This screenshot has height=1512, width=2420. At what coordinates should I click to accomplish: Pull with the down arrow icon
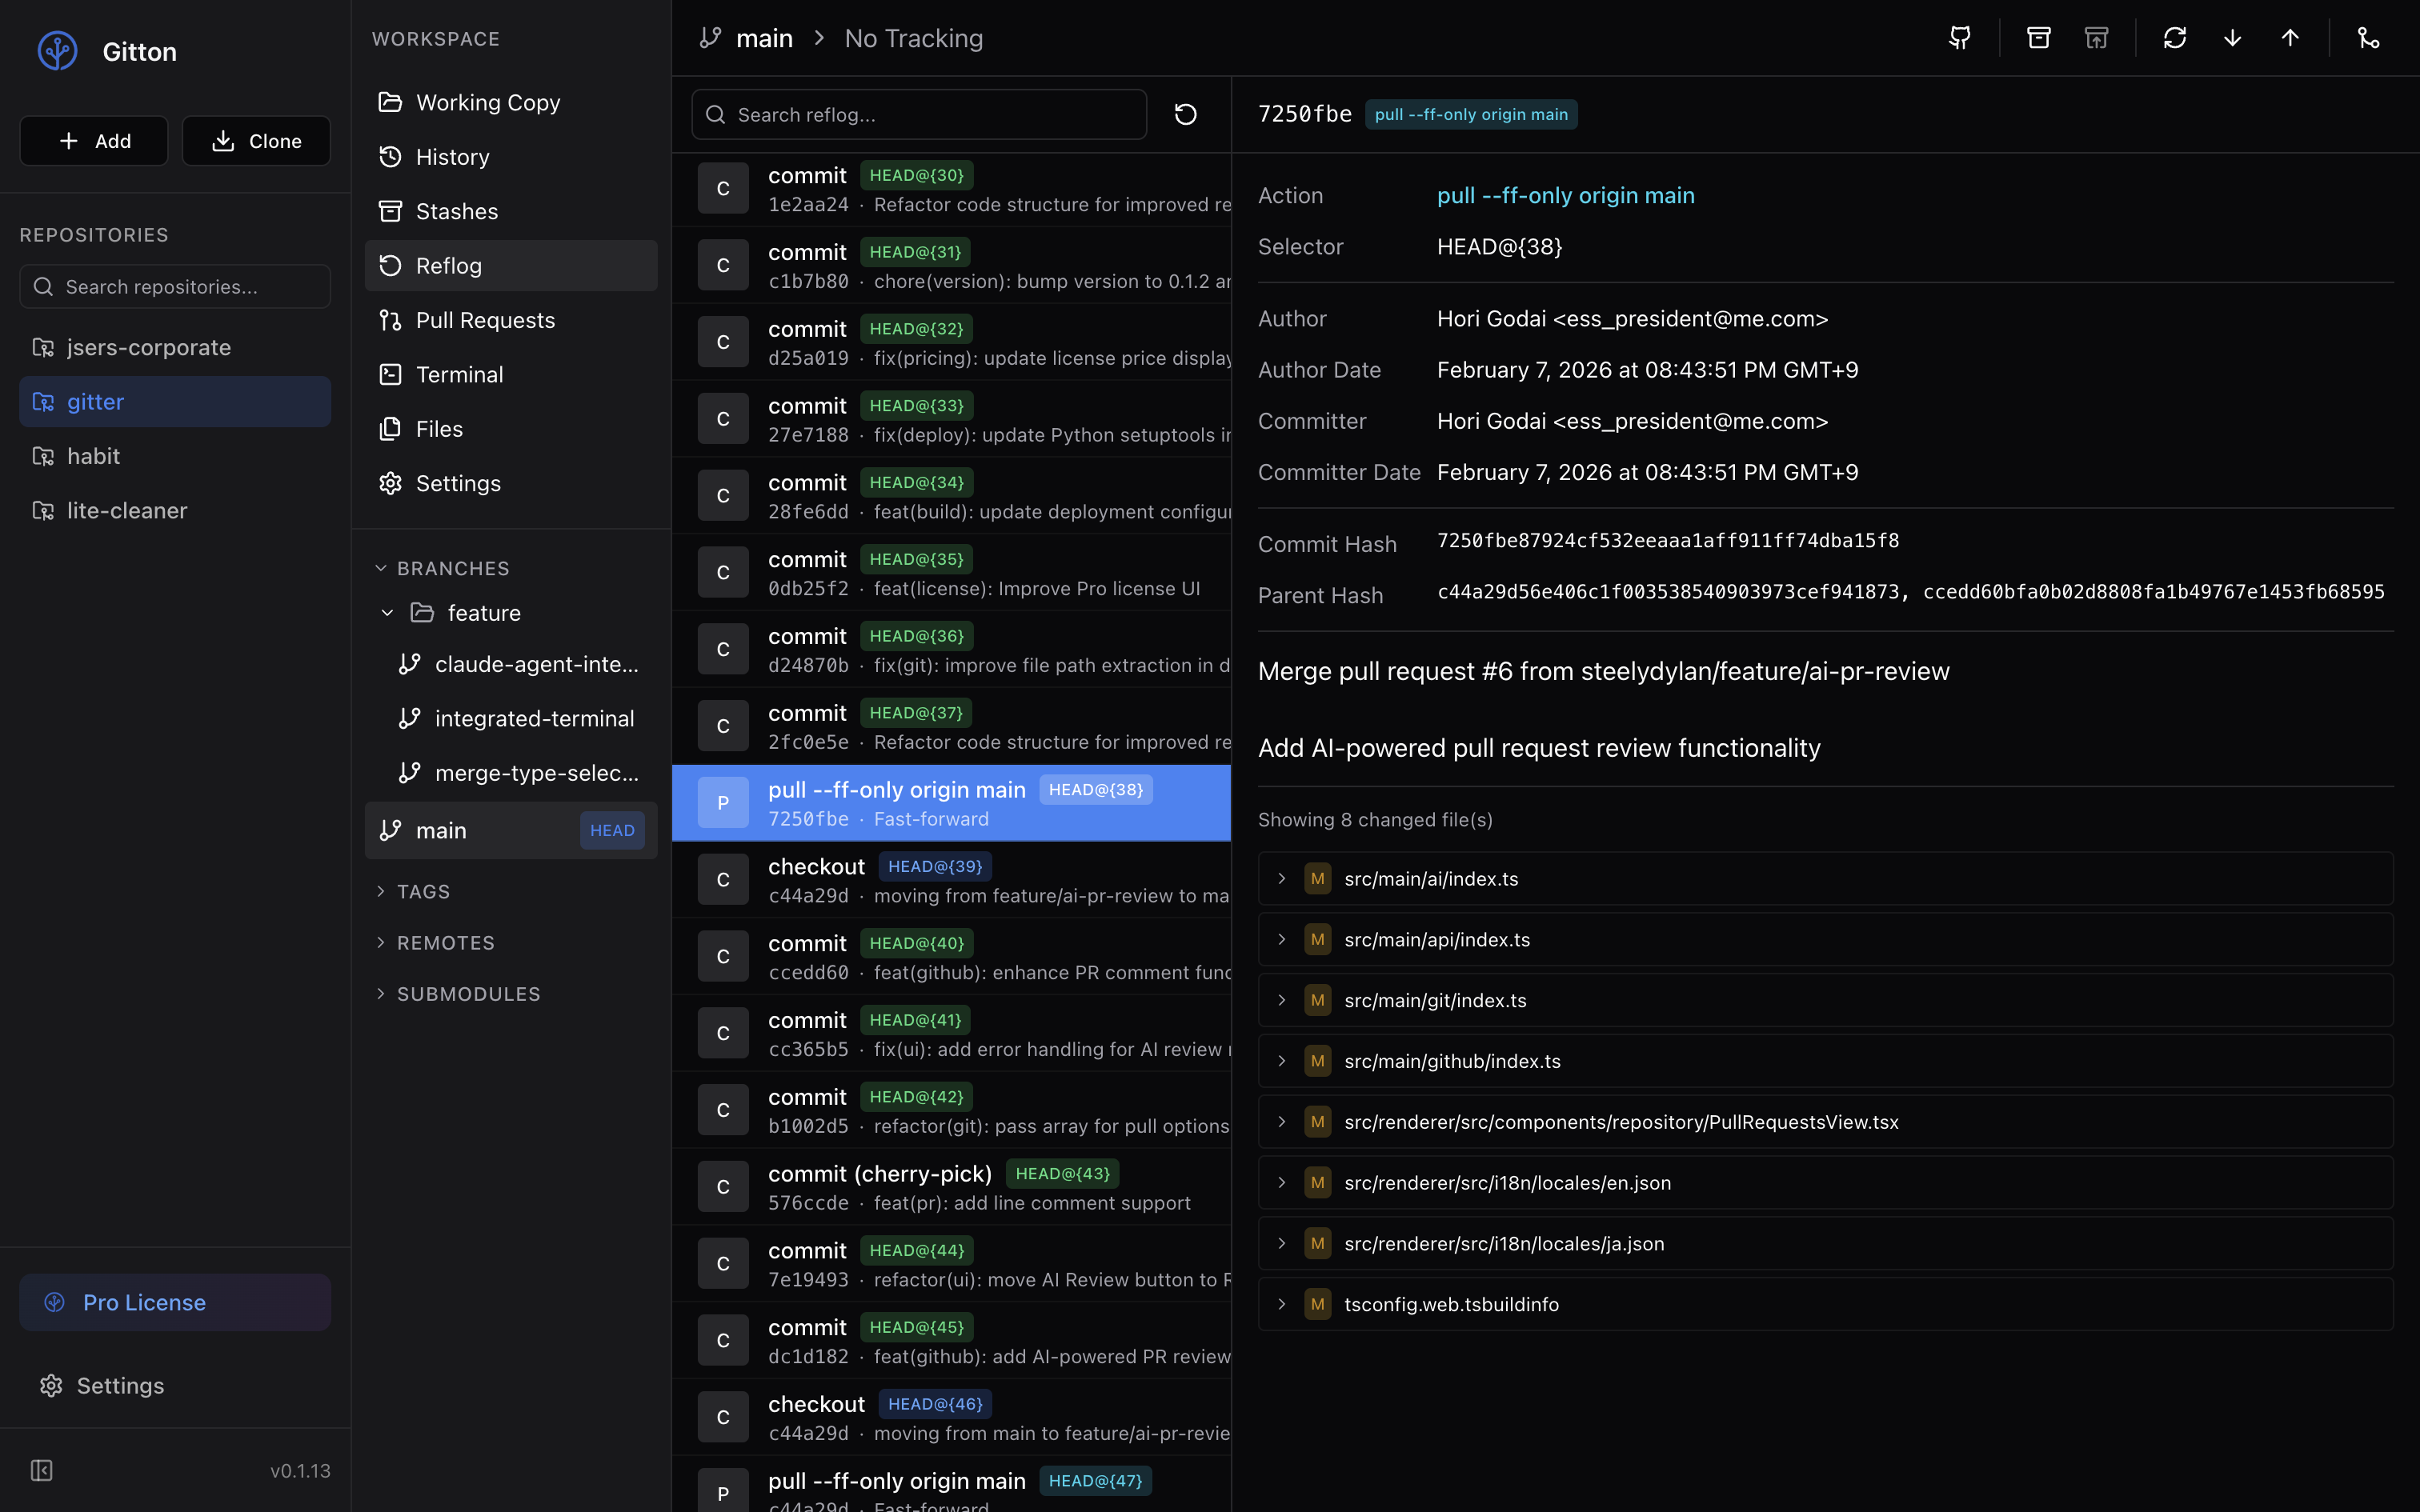pyautogui.click(x=2232, y=38)
